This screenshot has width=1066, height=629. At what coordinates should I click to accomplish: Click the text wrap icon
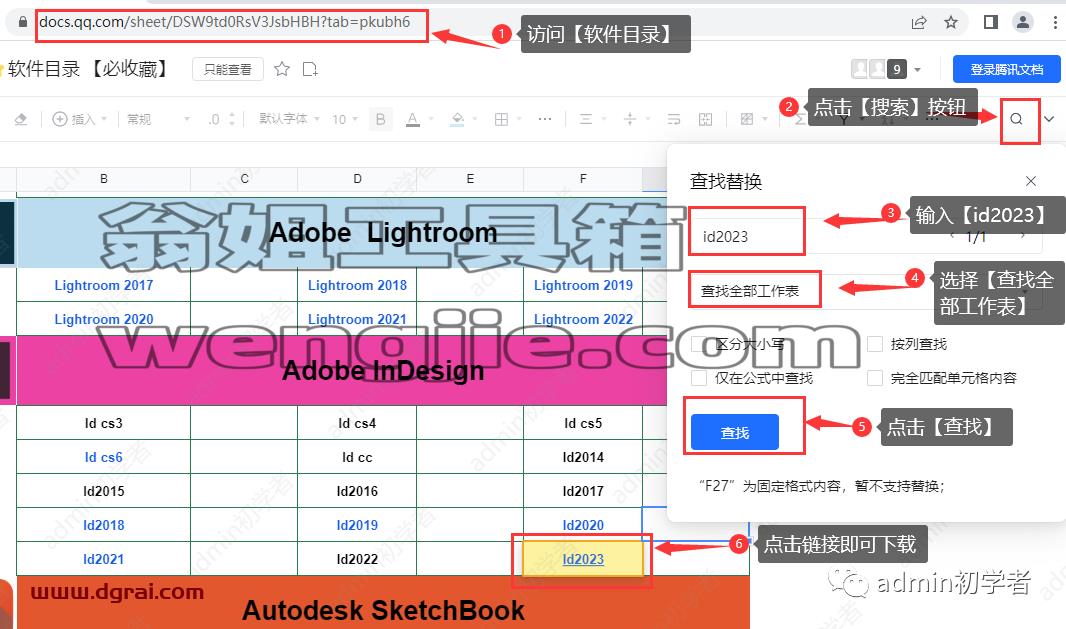(x=674, y=120)
